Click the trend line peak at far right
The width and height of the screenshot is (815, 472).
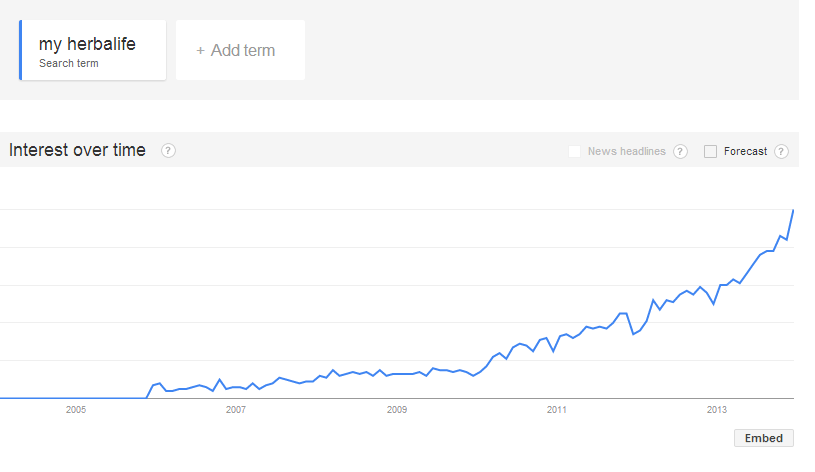(x=793, y=211)
